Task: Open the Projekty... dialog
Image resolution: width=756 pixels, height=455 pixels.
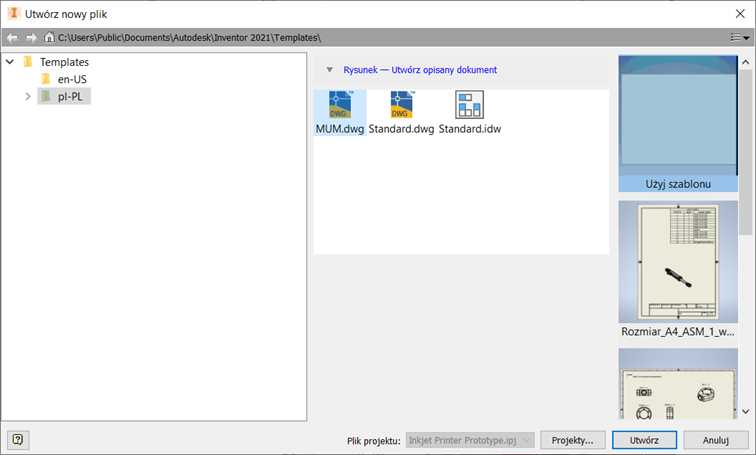Action: 573,439
